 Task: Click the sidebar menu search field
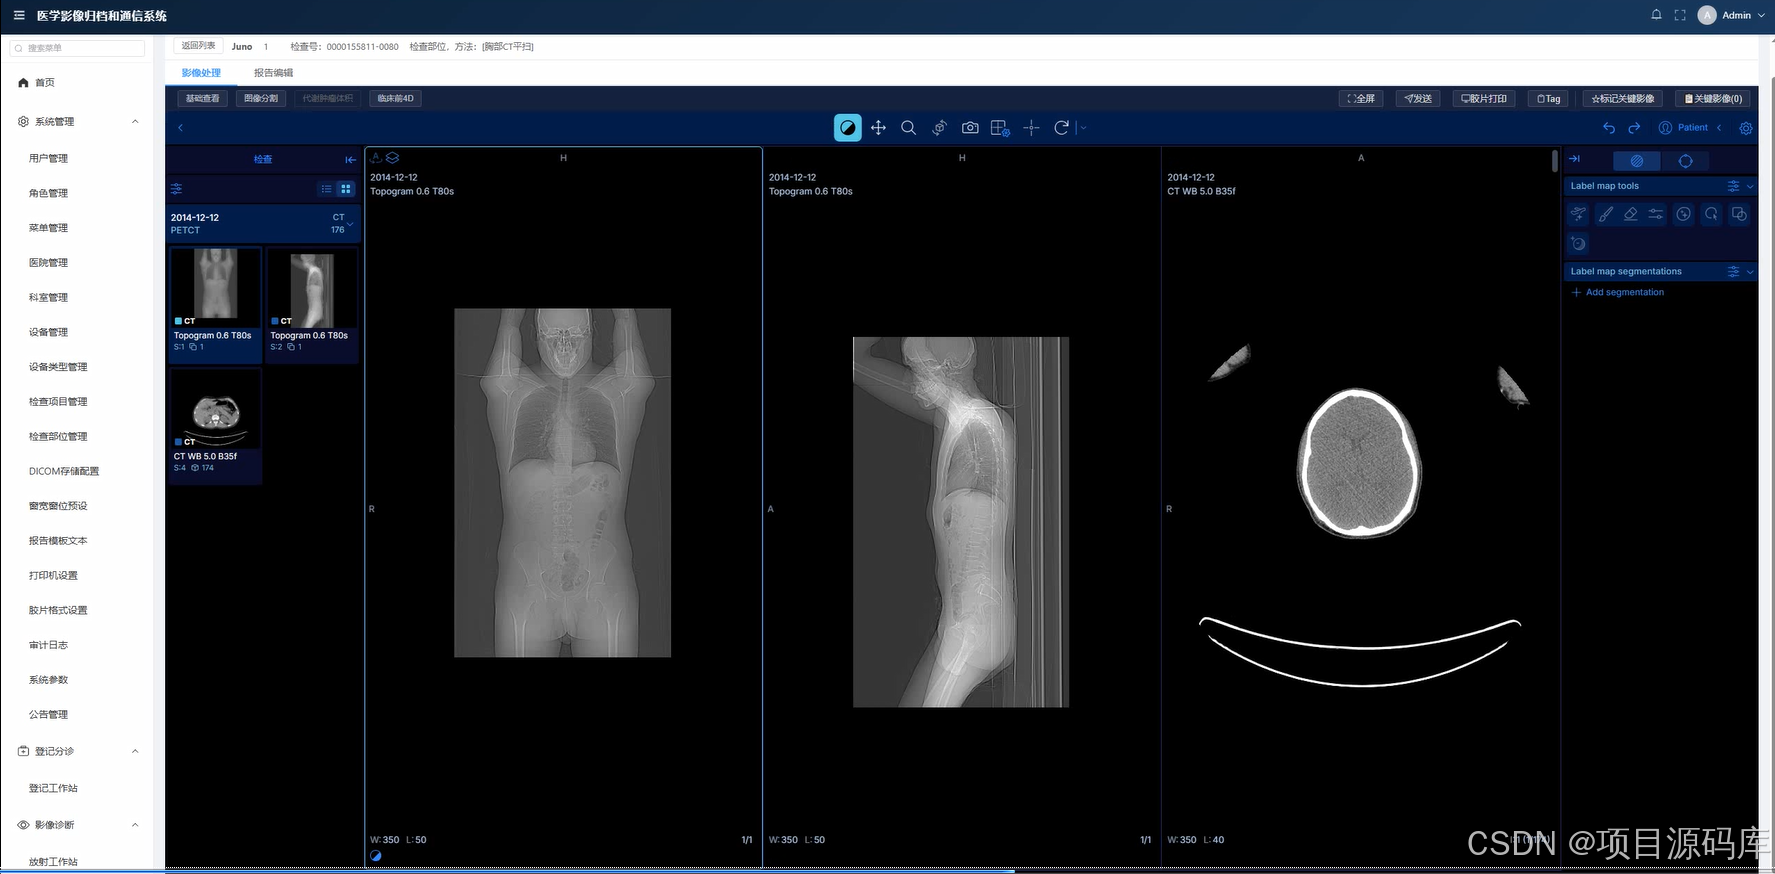point(77,48)
